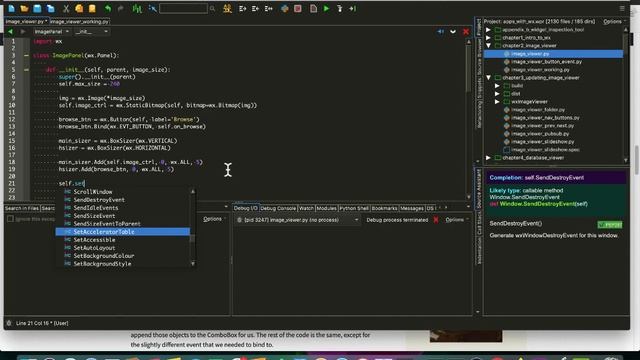Click the select/goto toolbar icon beside search box
640x360 pixels.
click(x=153, y=8)
